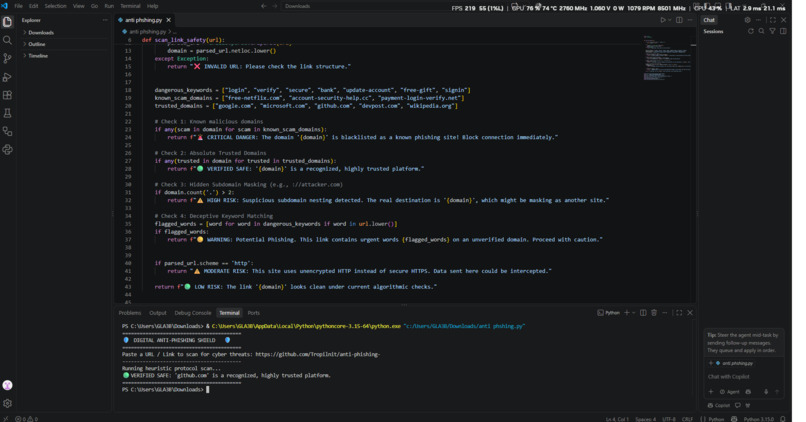Switch to the Problems panel tab
The height and width of the screenshot is (422, 806).
(x=130, y=313)
